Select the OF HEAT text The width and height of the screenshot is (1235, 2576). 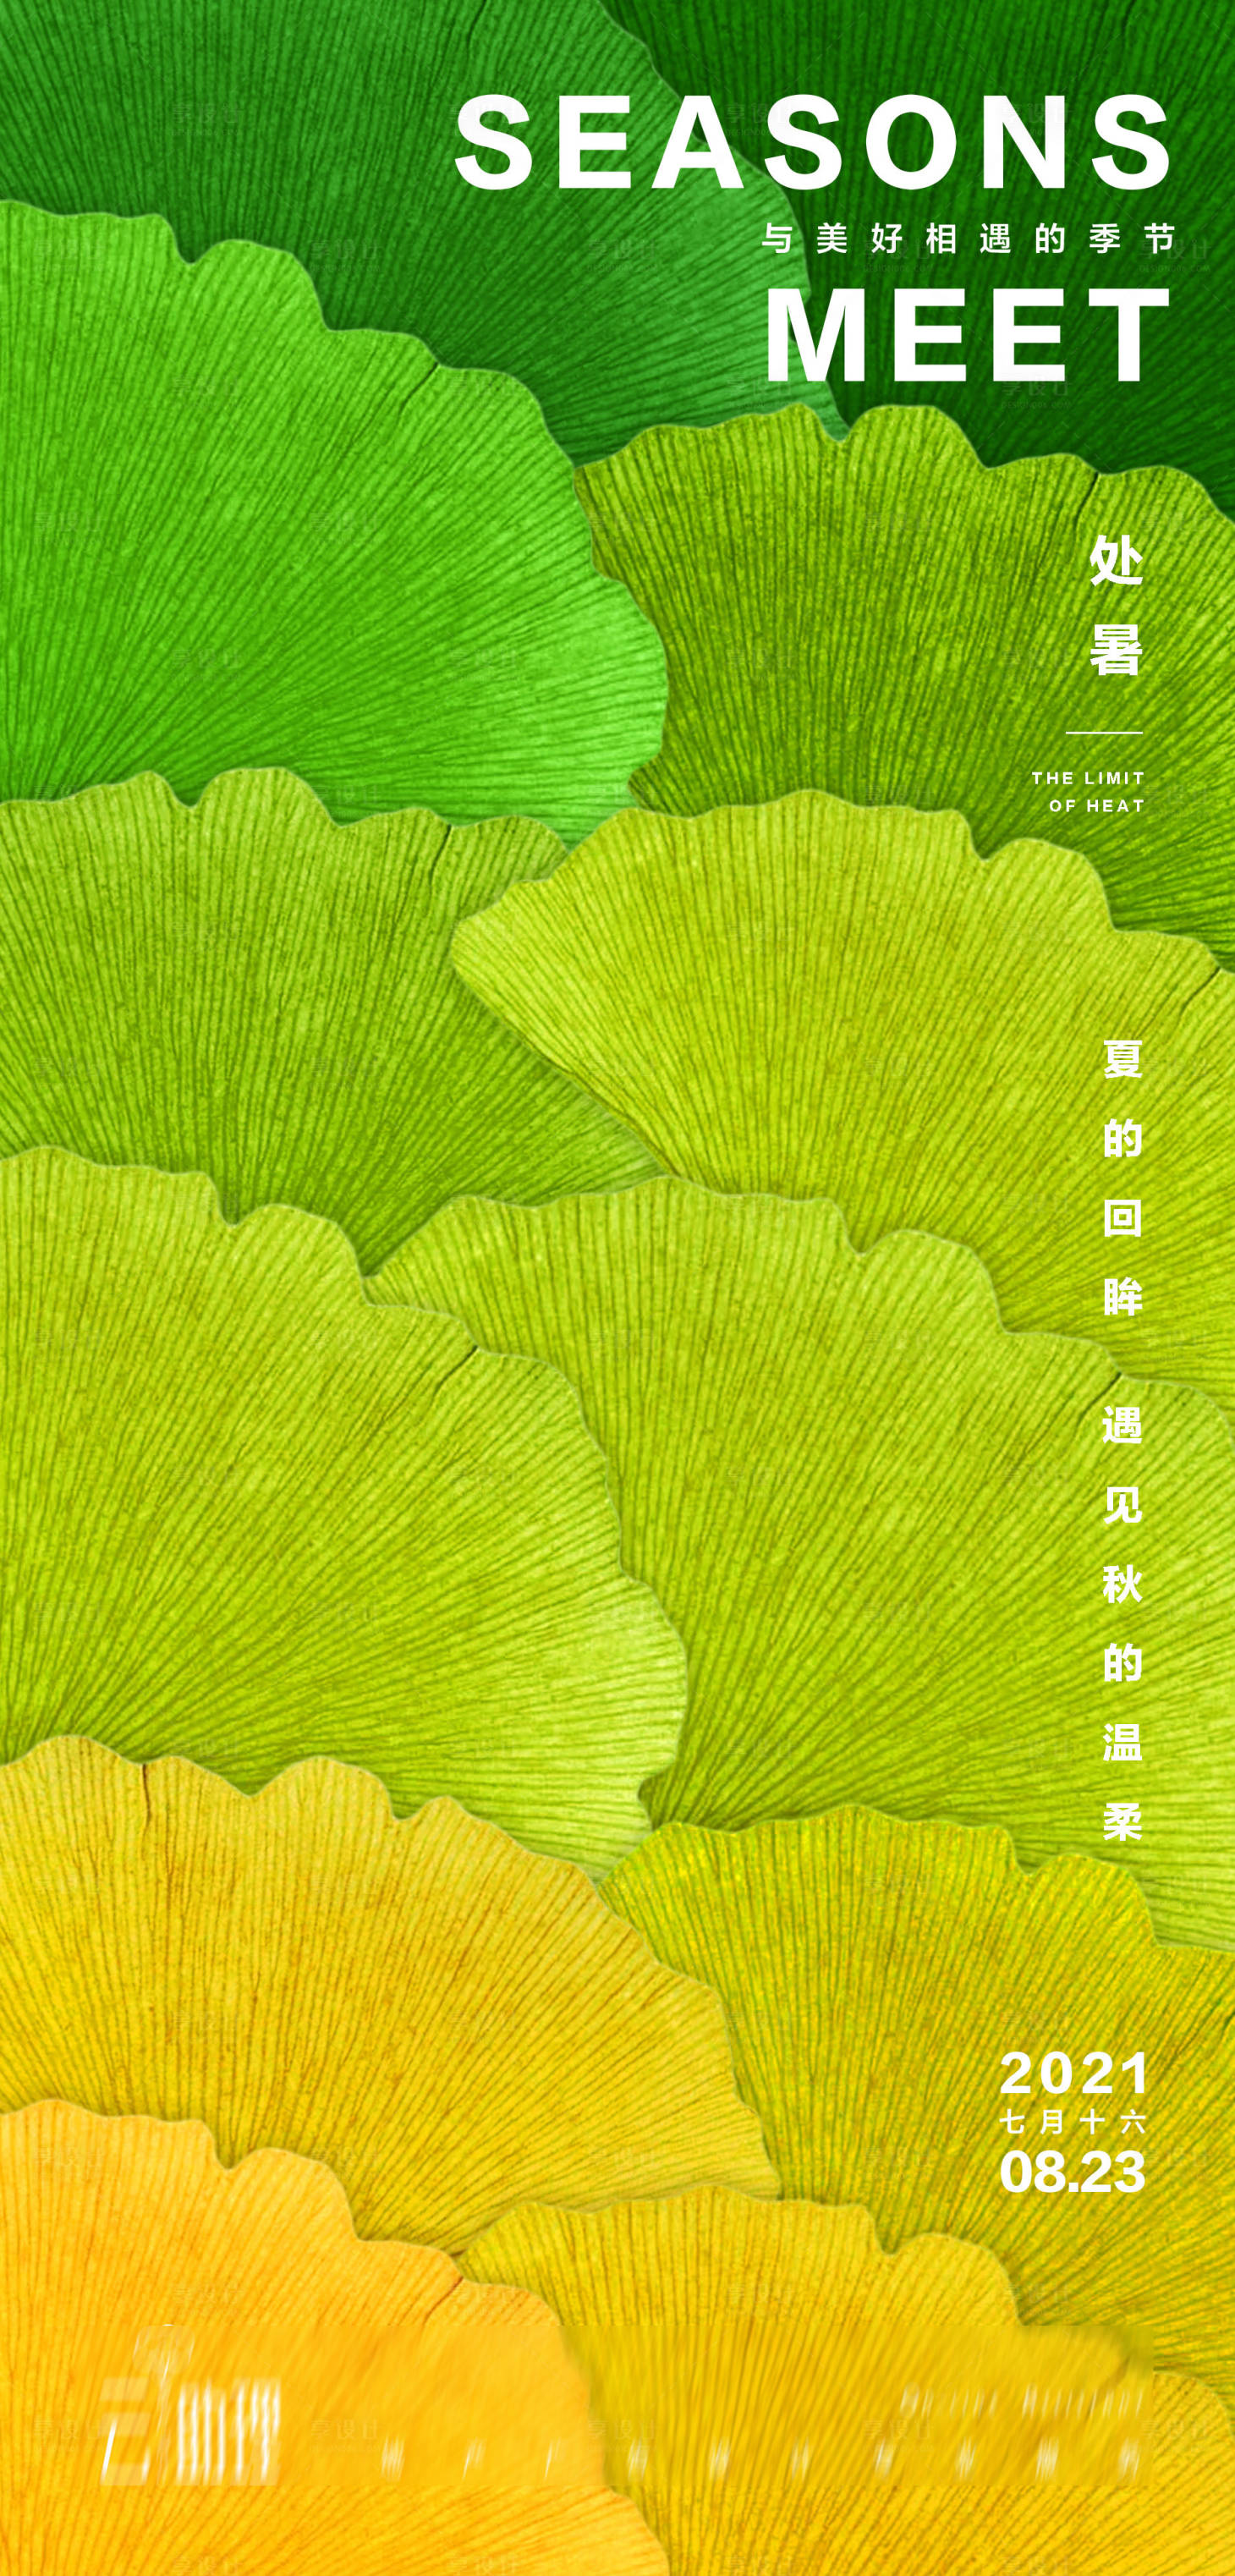(x=1096, y=805)
